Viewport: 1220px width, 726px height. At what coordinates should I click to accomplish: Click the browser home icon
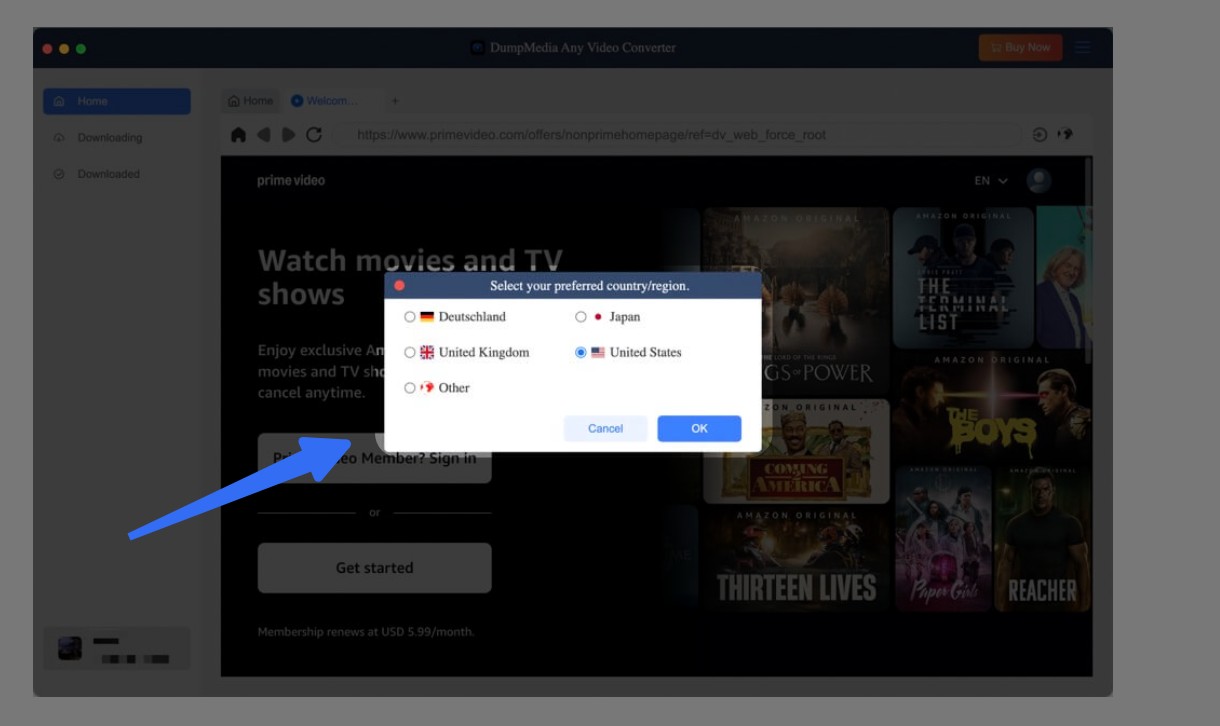pyautogui.click(x=238, y=134)
